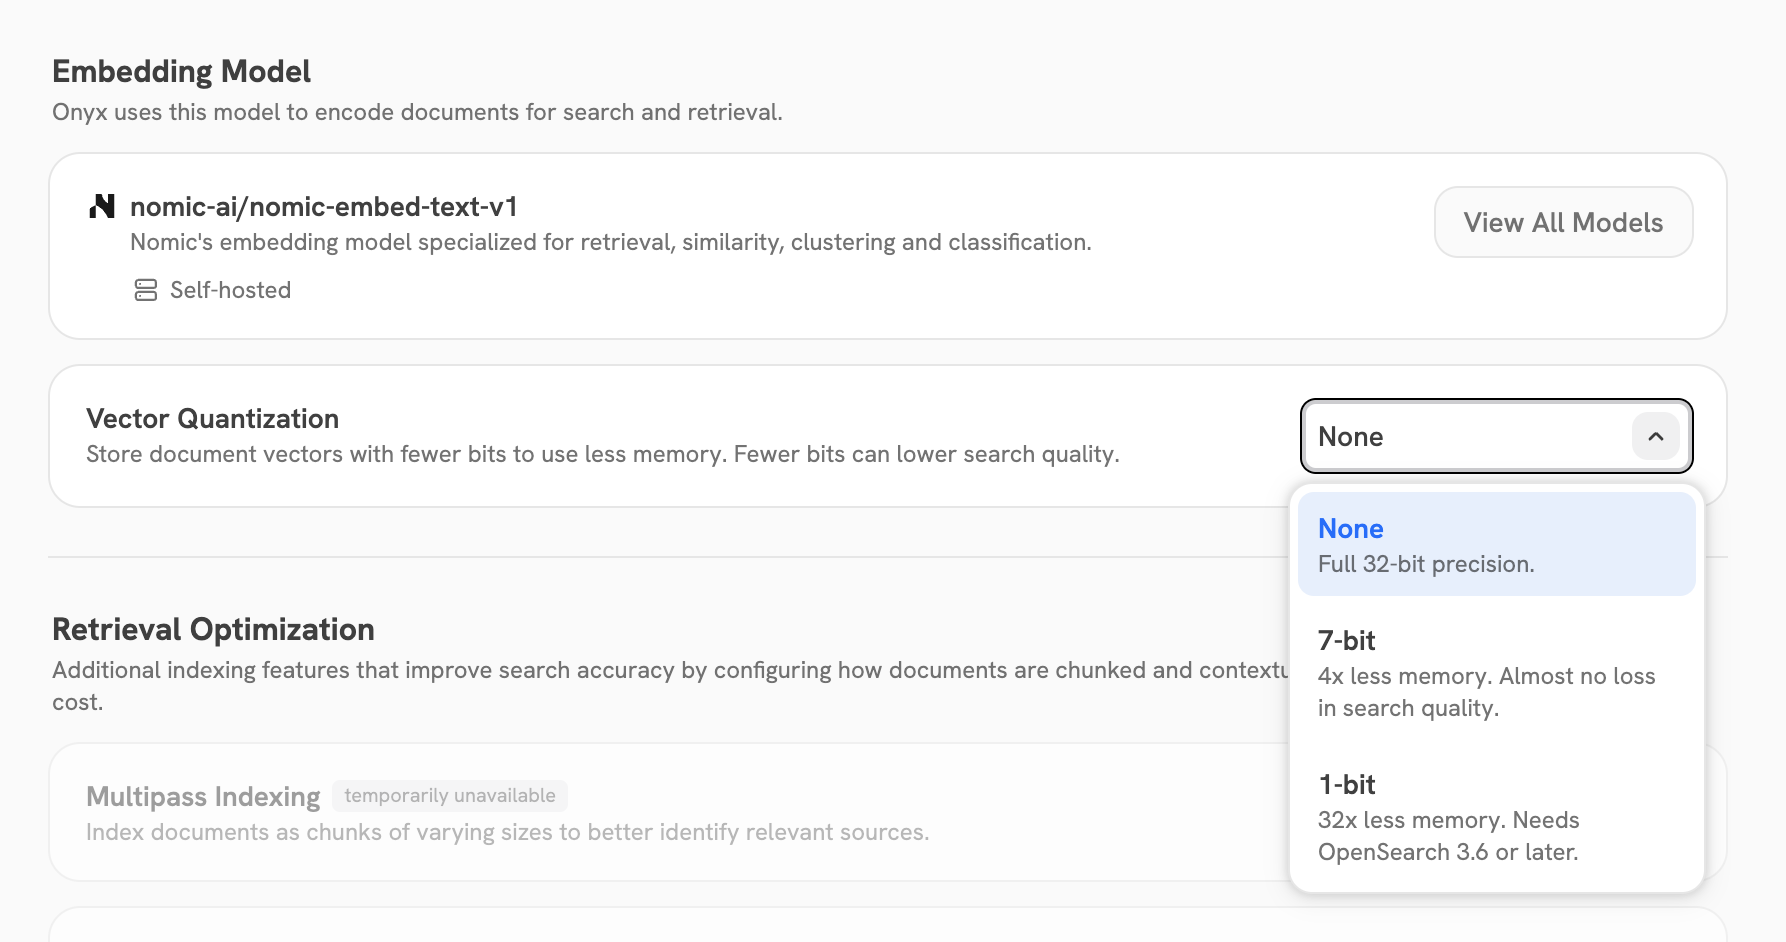The width and height of the screenshot is (1786, 942).
Task: Click the Multipass Indexing title
Action: point(203,796)
